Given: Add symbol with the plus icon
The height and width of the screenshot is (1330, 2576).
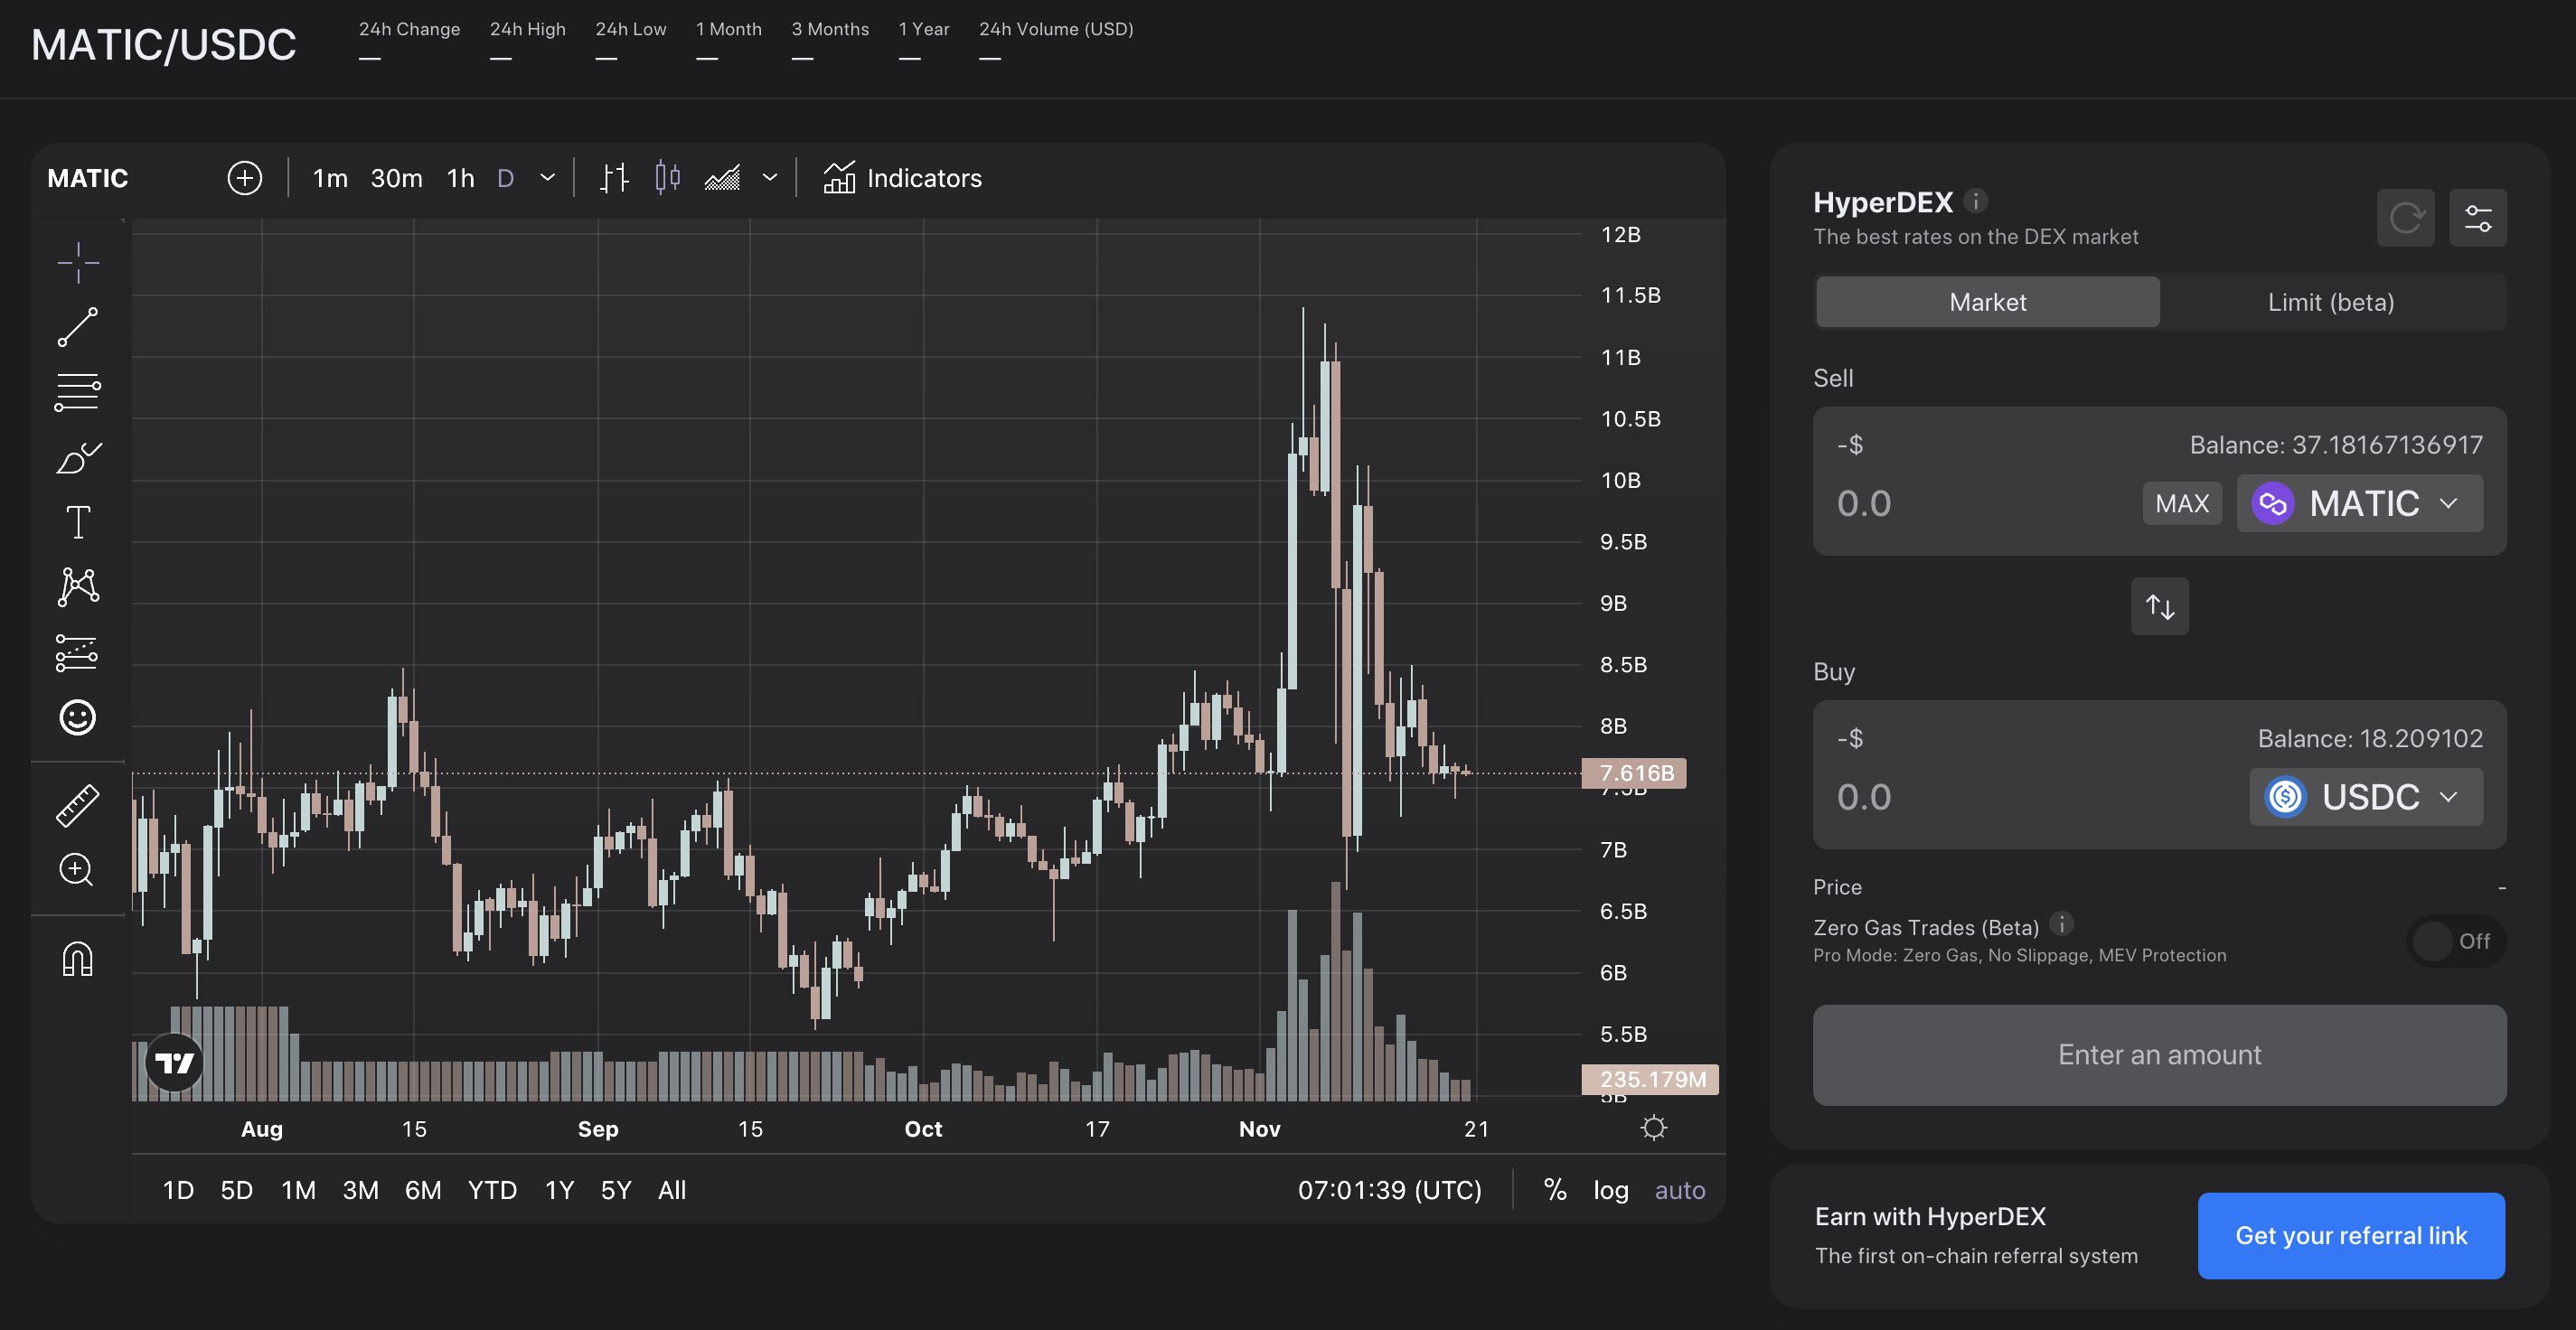Looking at the screenshot, I should click(x=244, y=178).
